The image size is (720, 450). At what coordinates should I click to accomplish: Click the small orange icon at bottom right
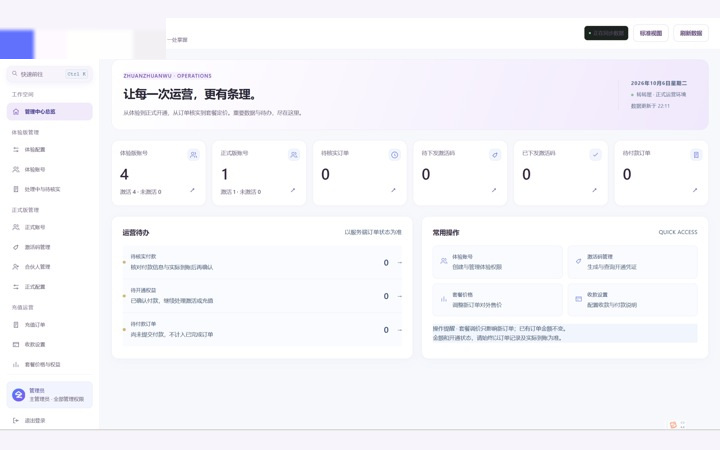(673, 425)
